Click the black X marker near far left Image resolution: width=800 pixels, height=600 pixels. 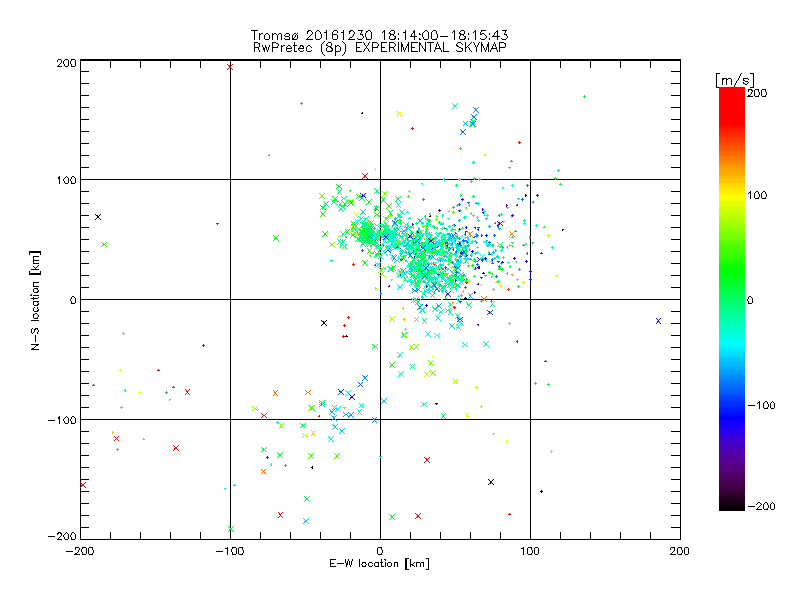click(98, 217)
